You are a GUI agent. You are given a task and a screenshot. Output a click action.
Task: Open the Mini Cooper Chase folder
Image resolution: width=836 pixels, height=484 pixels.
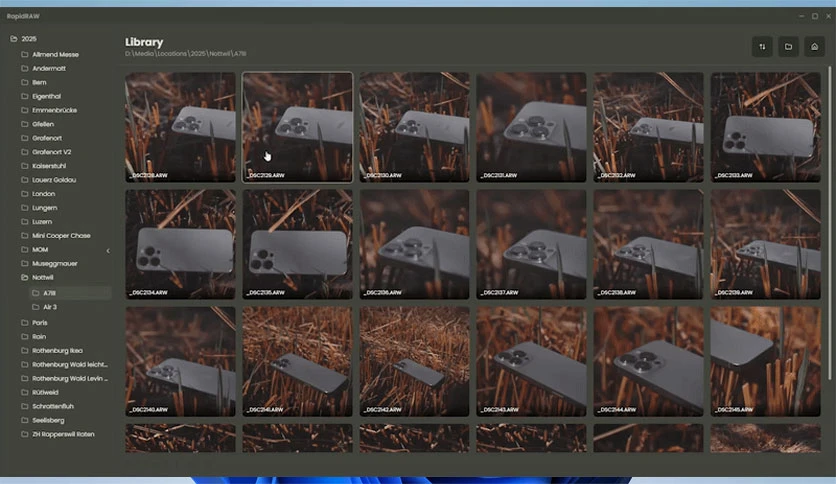(63, 235)
